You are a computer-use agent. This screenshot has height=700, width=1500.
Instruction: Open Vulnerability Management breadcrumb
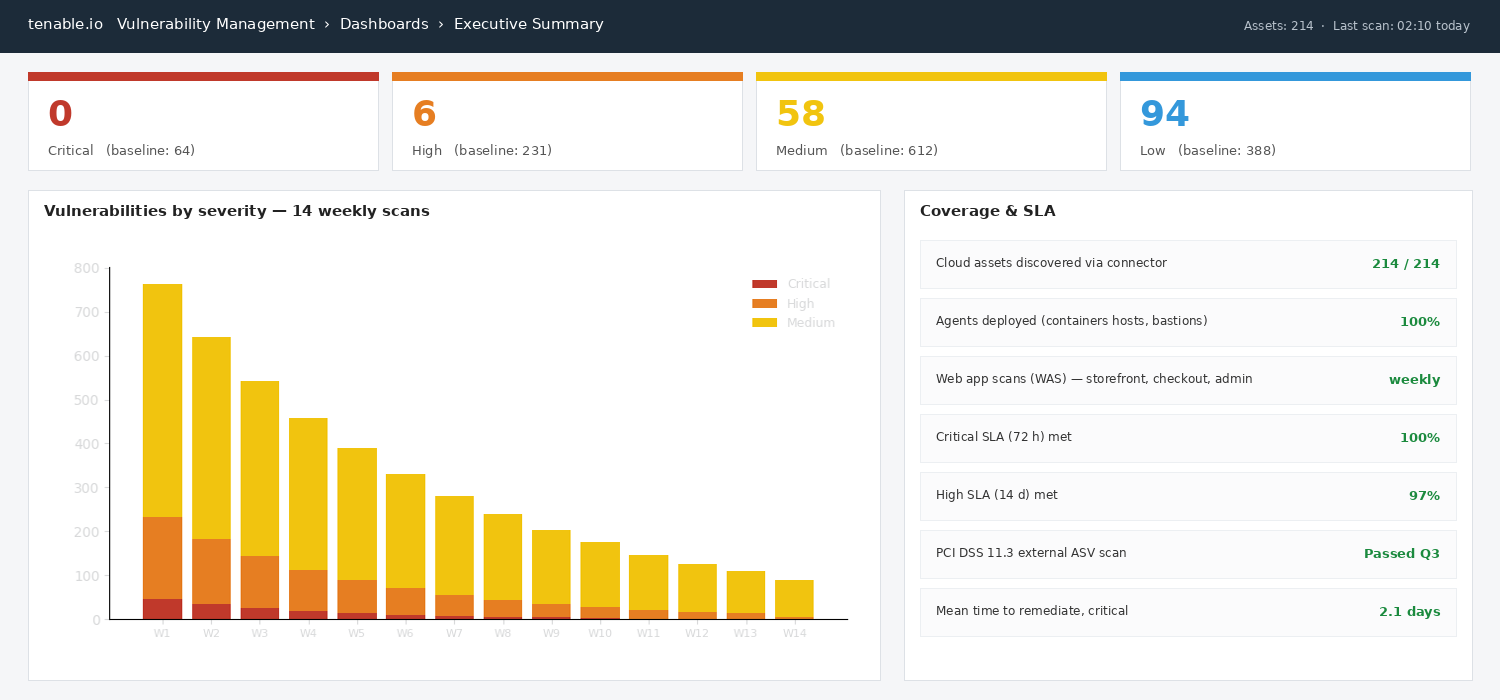pyautogui.click(x=215, y=24)
